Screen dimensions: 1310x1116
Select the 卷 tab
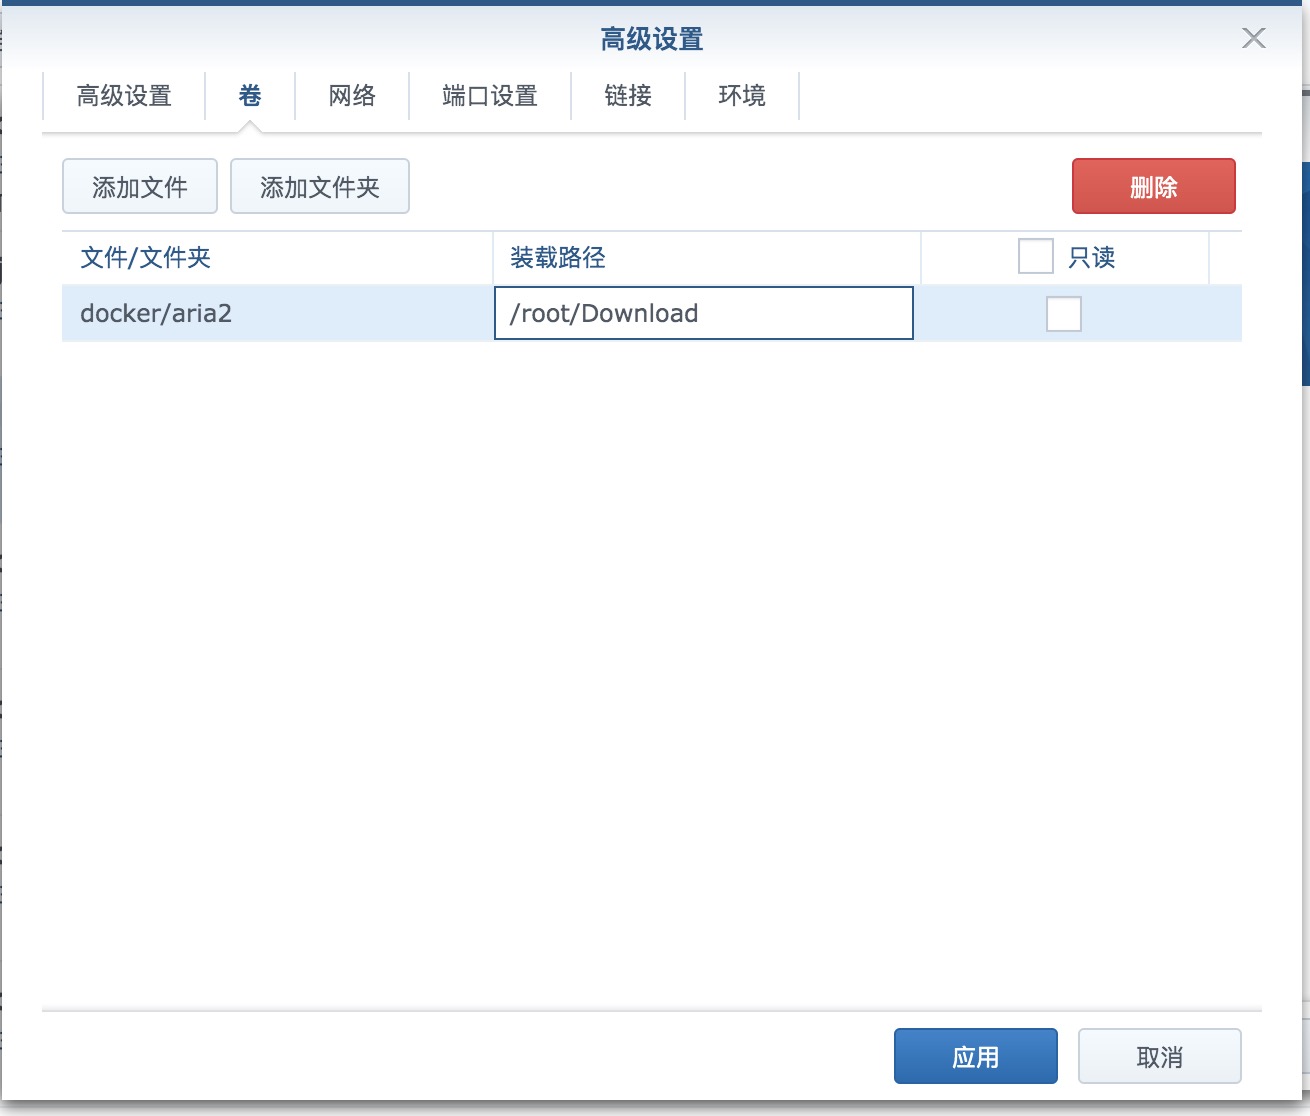(x=250, y=96)
